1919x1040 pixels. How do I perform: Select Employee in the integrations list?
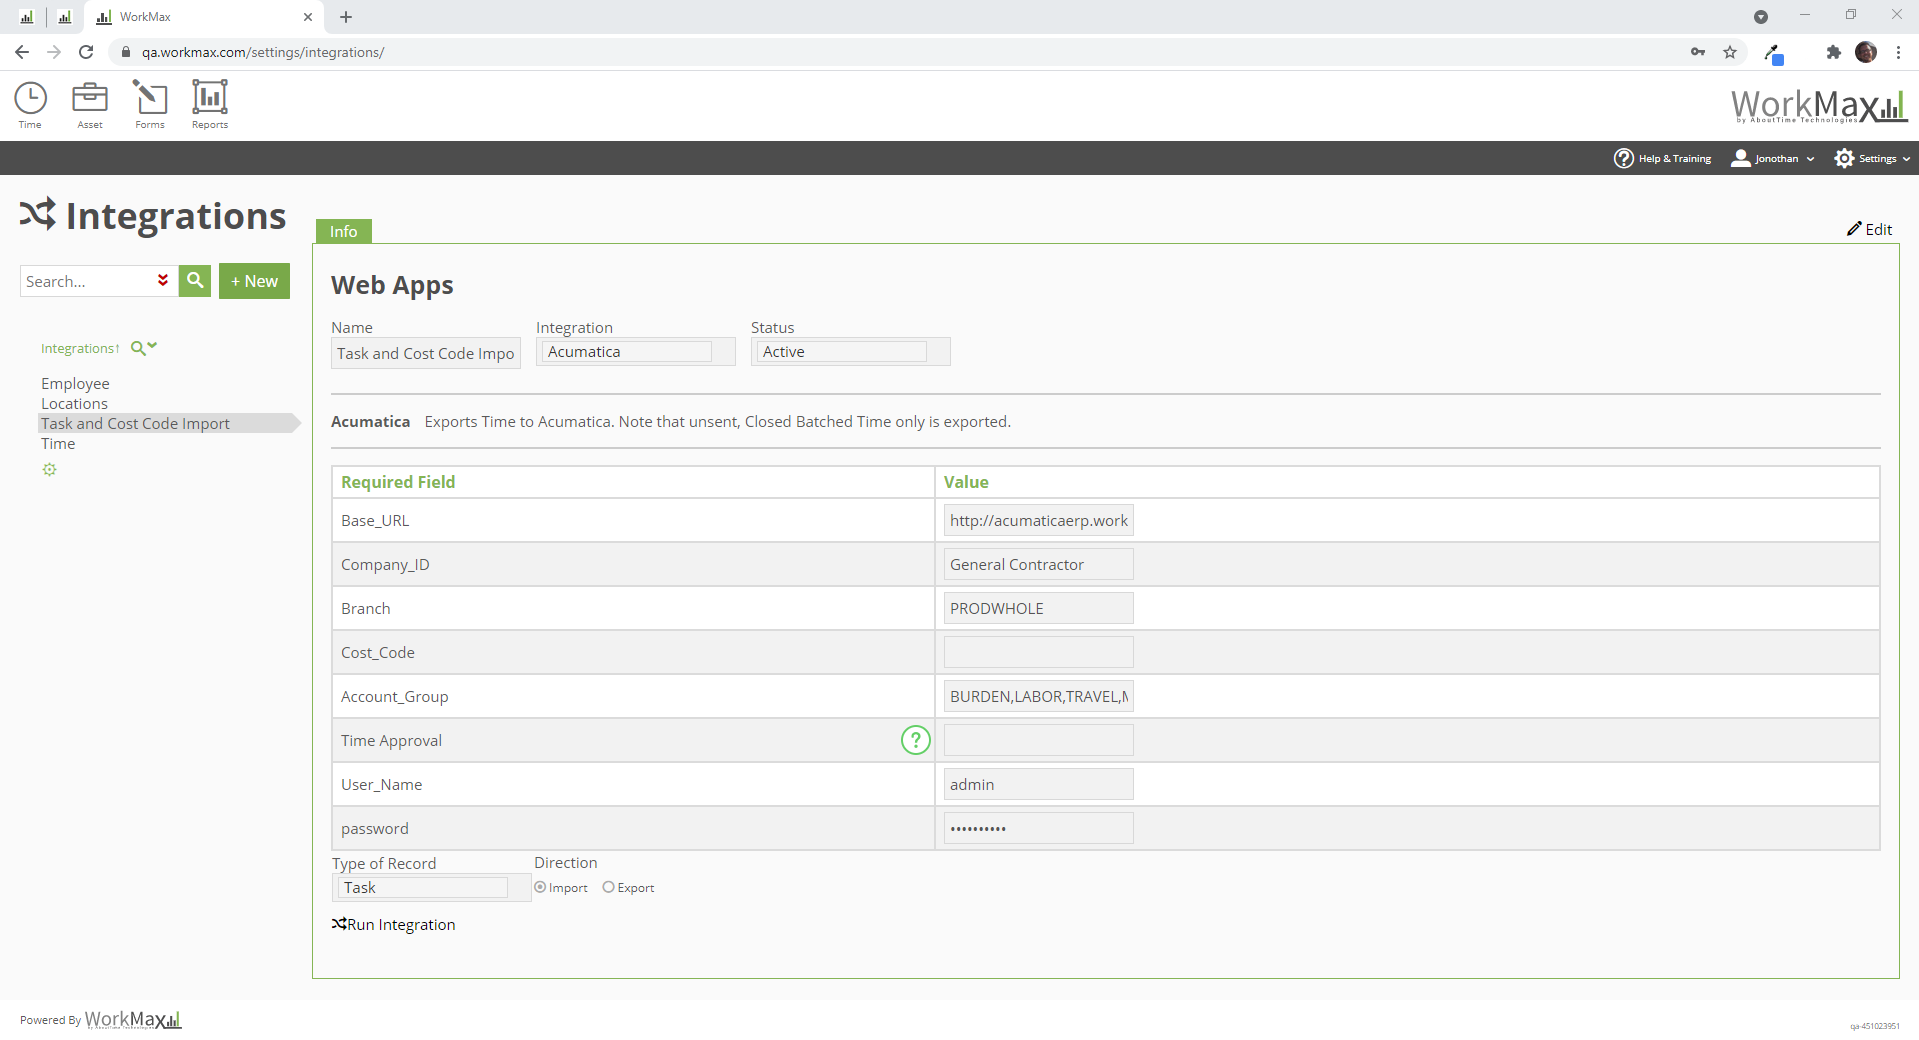[75, 383]
